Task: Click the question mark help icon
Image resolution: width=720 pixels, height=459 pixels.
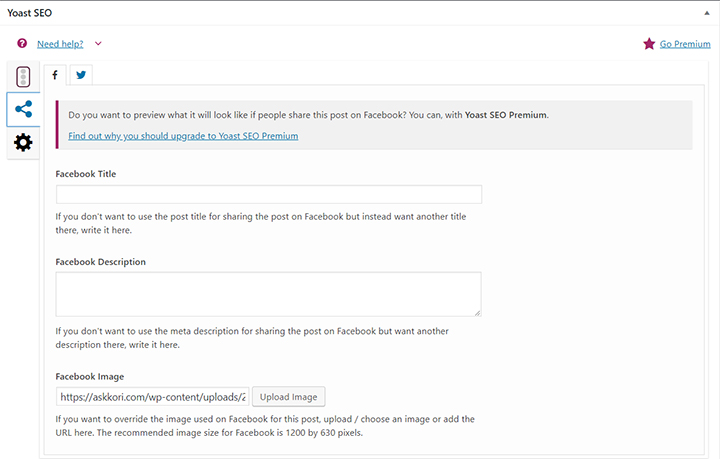Action: pyautogui.click(x=22, y=43)
